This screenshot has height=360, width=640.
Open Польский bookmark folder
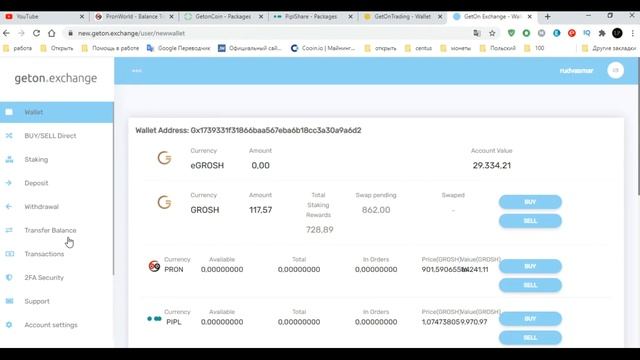click(498, 48)
